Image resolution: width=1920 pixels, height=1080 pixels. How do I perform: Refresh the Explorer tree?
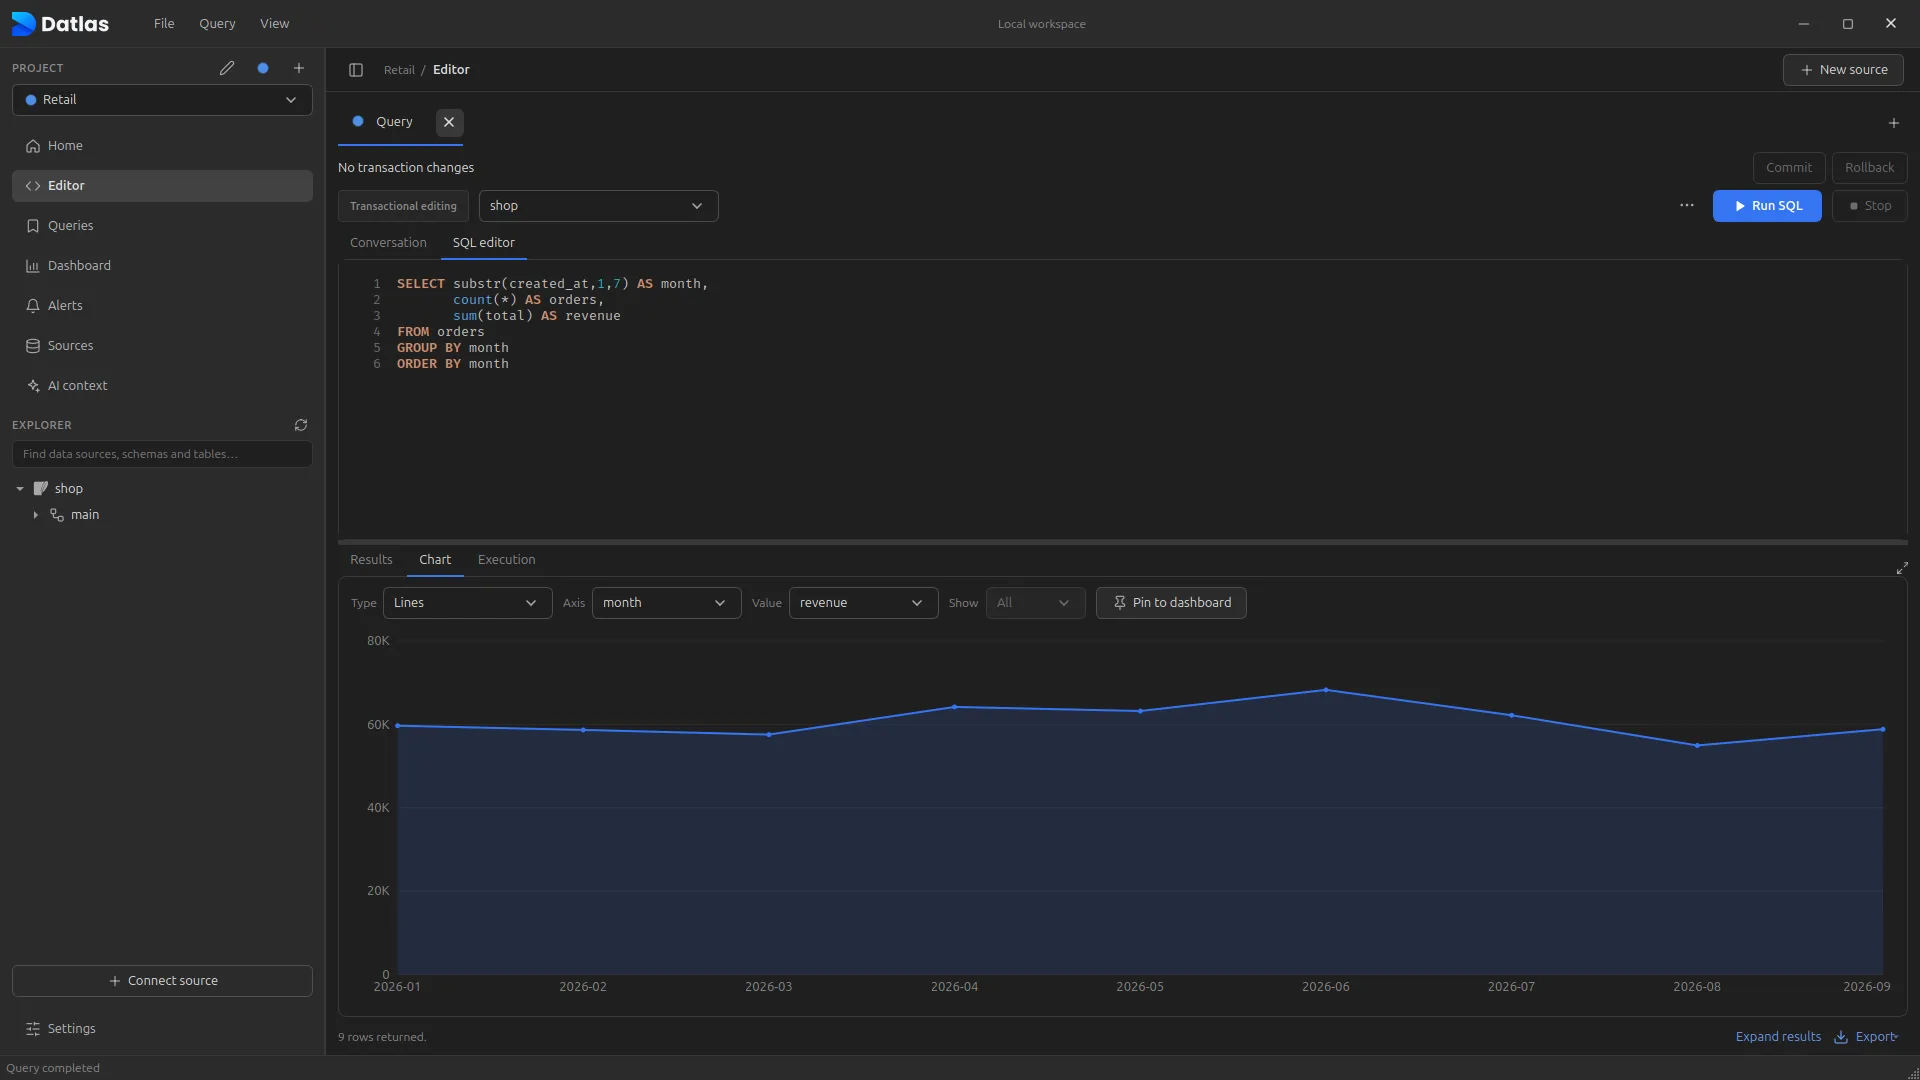click(301, 425)
